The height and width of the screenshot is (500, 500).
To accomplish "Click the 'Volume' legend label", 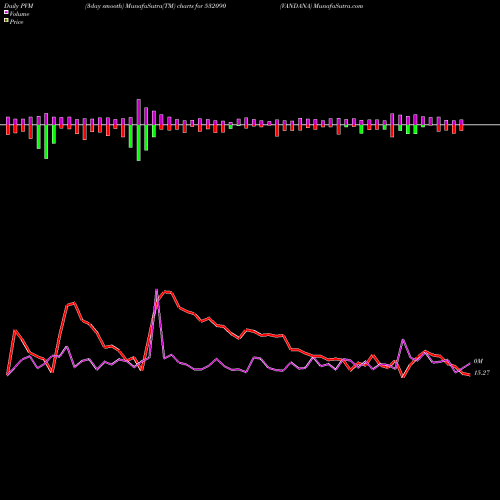I will pyautogui.click(x=19, y=14).
